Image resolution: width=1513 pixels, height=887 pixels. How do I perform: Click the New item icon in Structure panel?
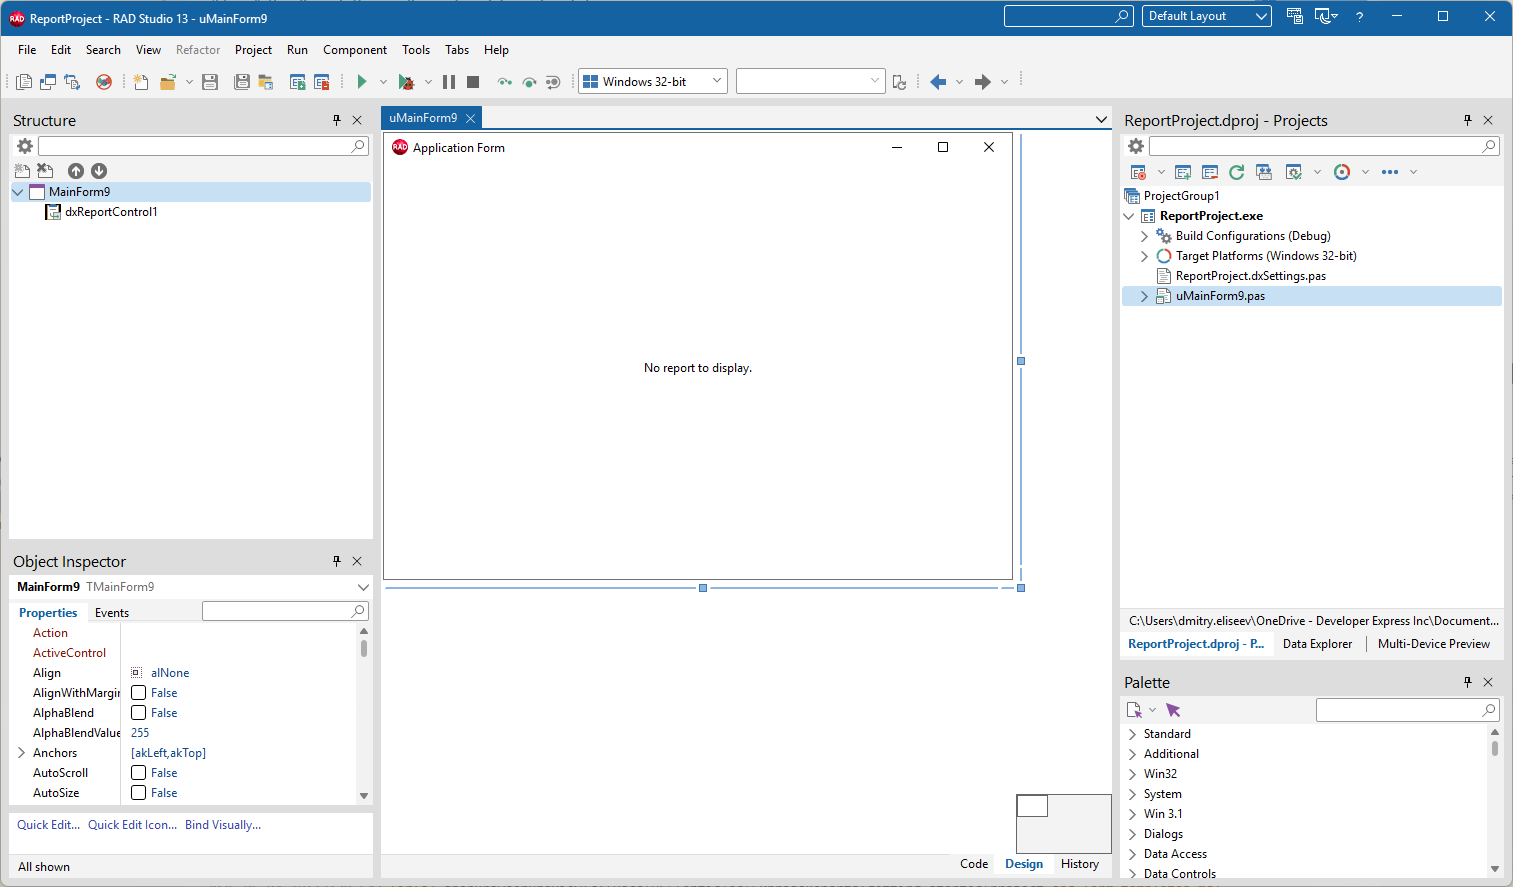[22, 171]
